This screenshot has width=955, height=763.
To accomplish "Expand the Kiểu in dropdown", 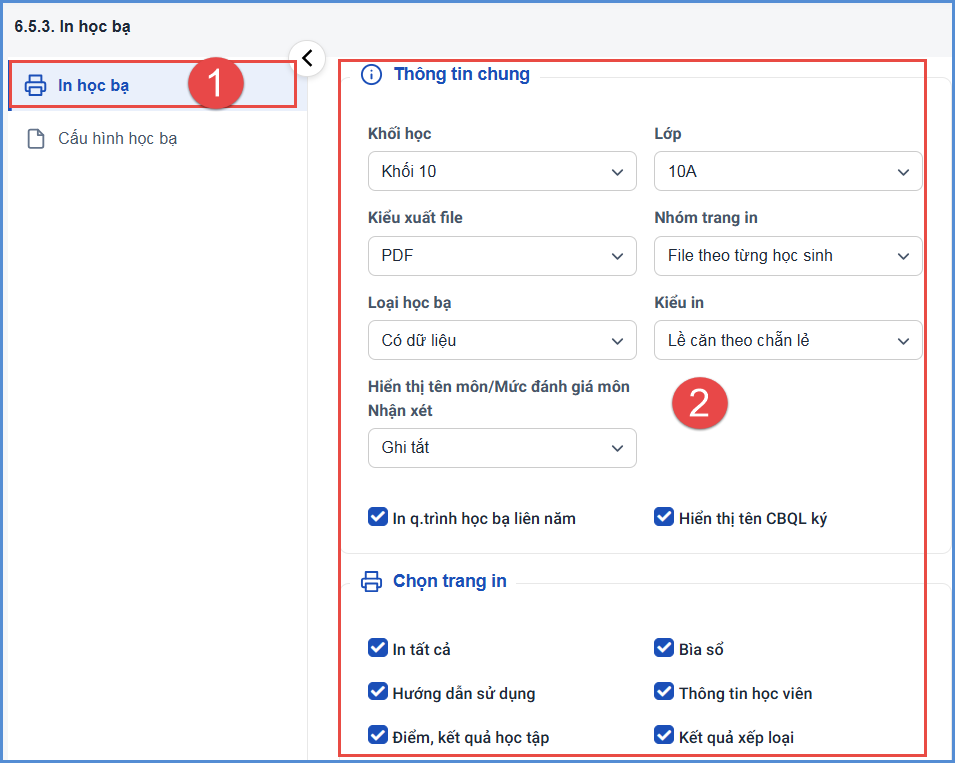I will [x=788, y=340].
